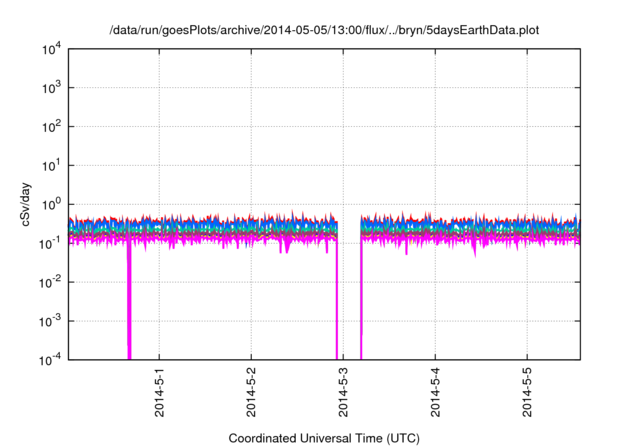Click the 10^3 y-axis tick label
The image size is (640, 448).
click(51, 88)
